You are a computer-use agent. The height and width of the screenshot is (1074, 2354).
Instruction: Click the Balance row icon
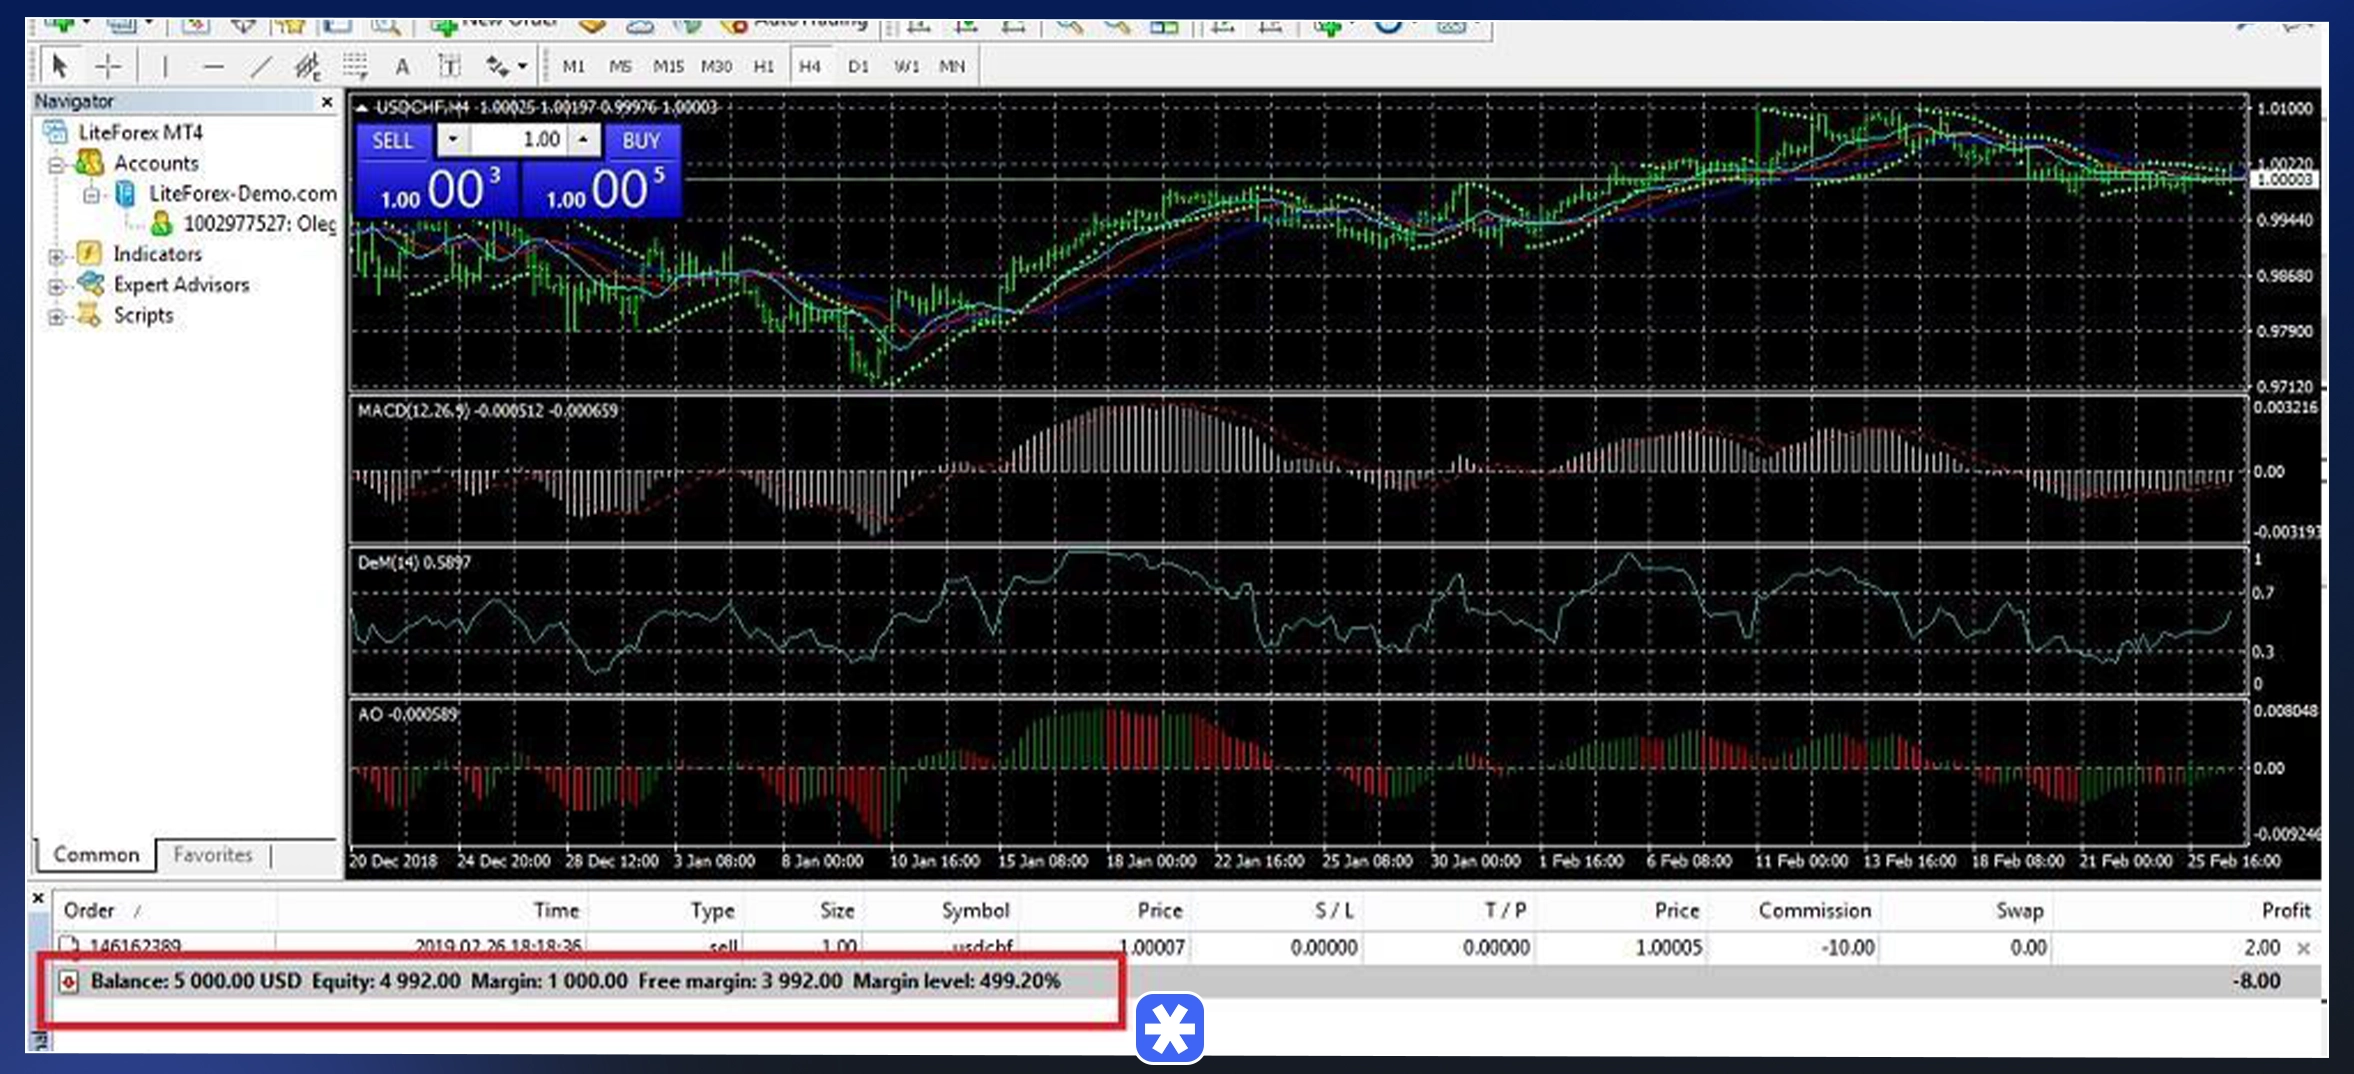68,982
